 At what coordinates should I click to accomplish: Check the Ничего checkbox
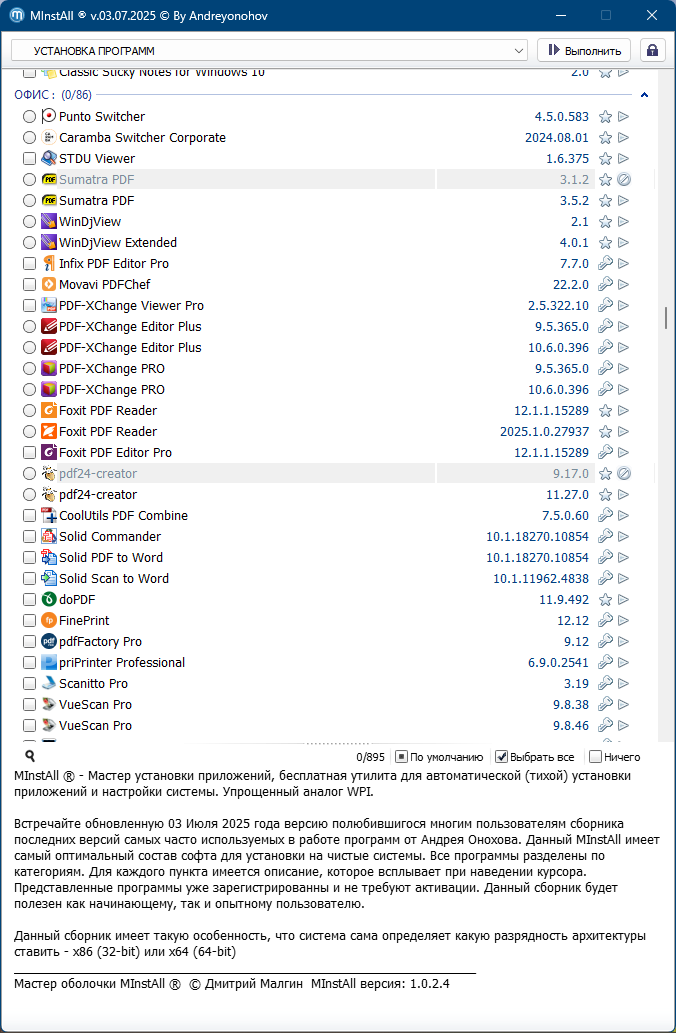pyautogui.click(x=595, y=757)
